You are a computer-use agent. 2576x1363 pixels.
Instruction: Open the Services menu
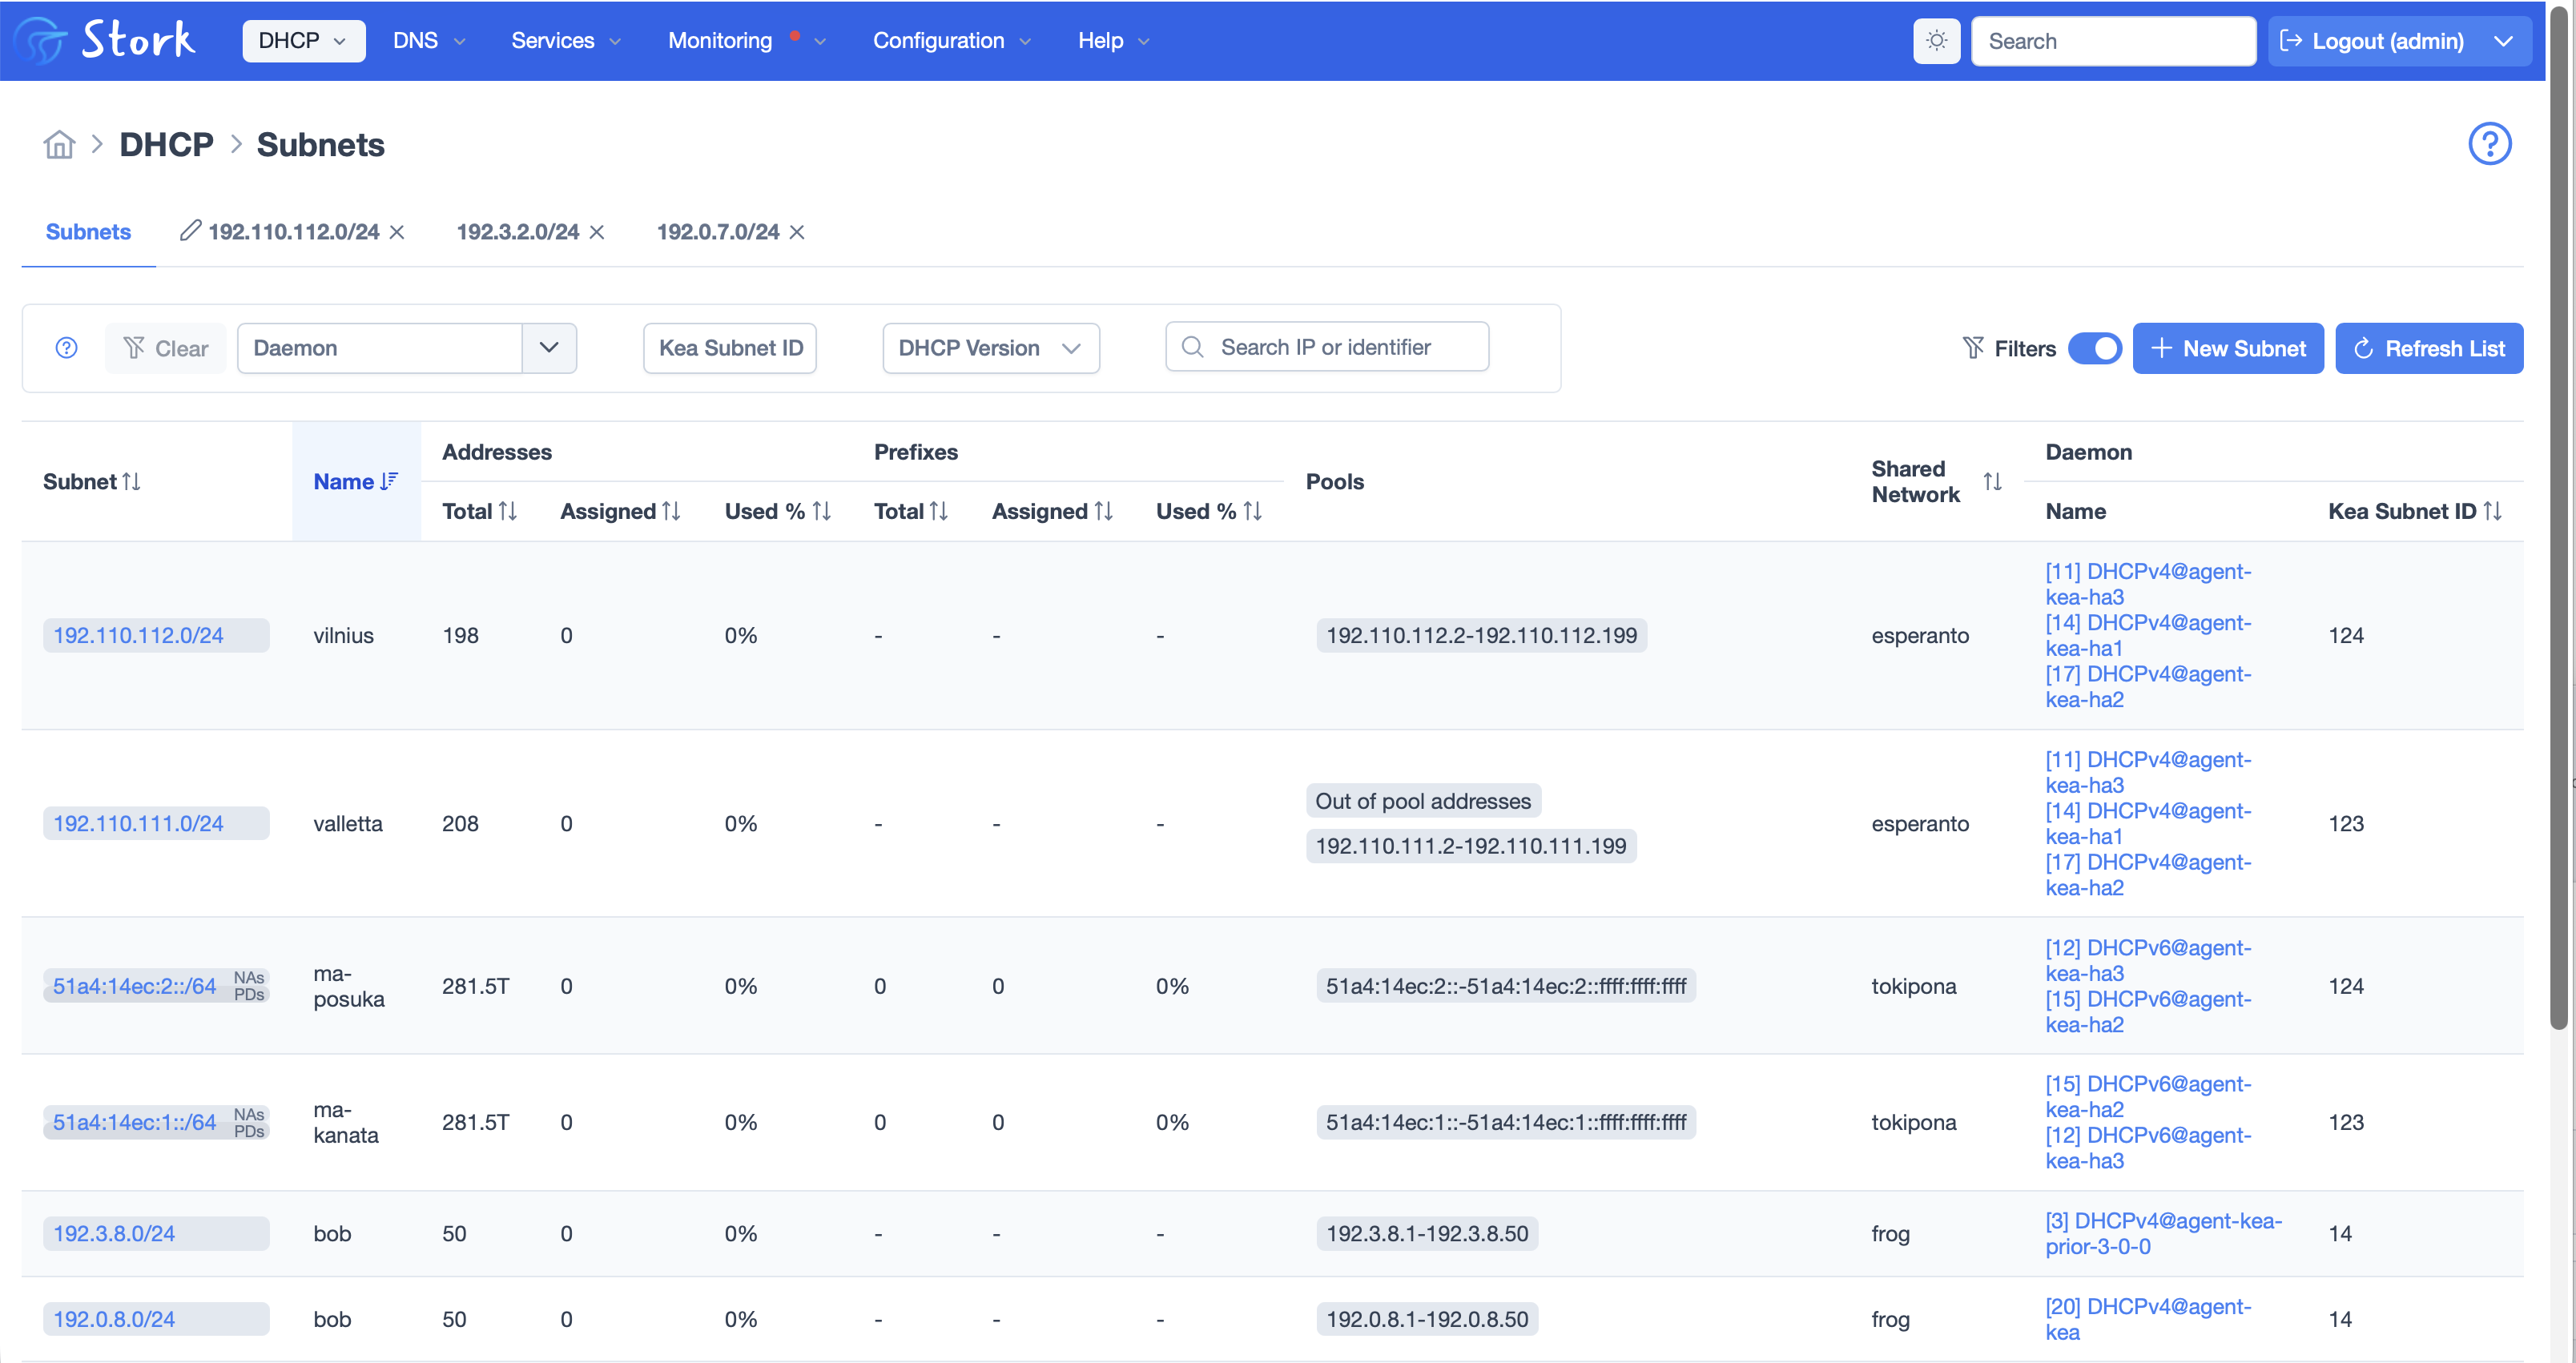[x=566, y=41]
